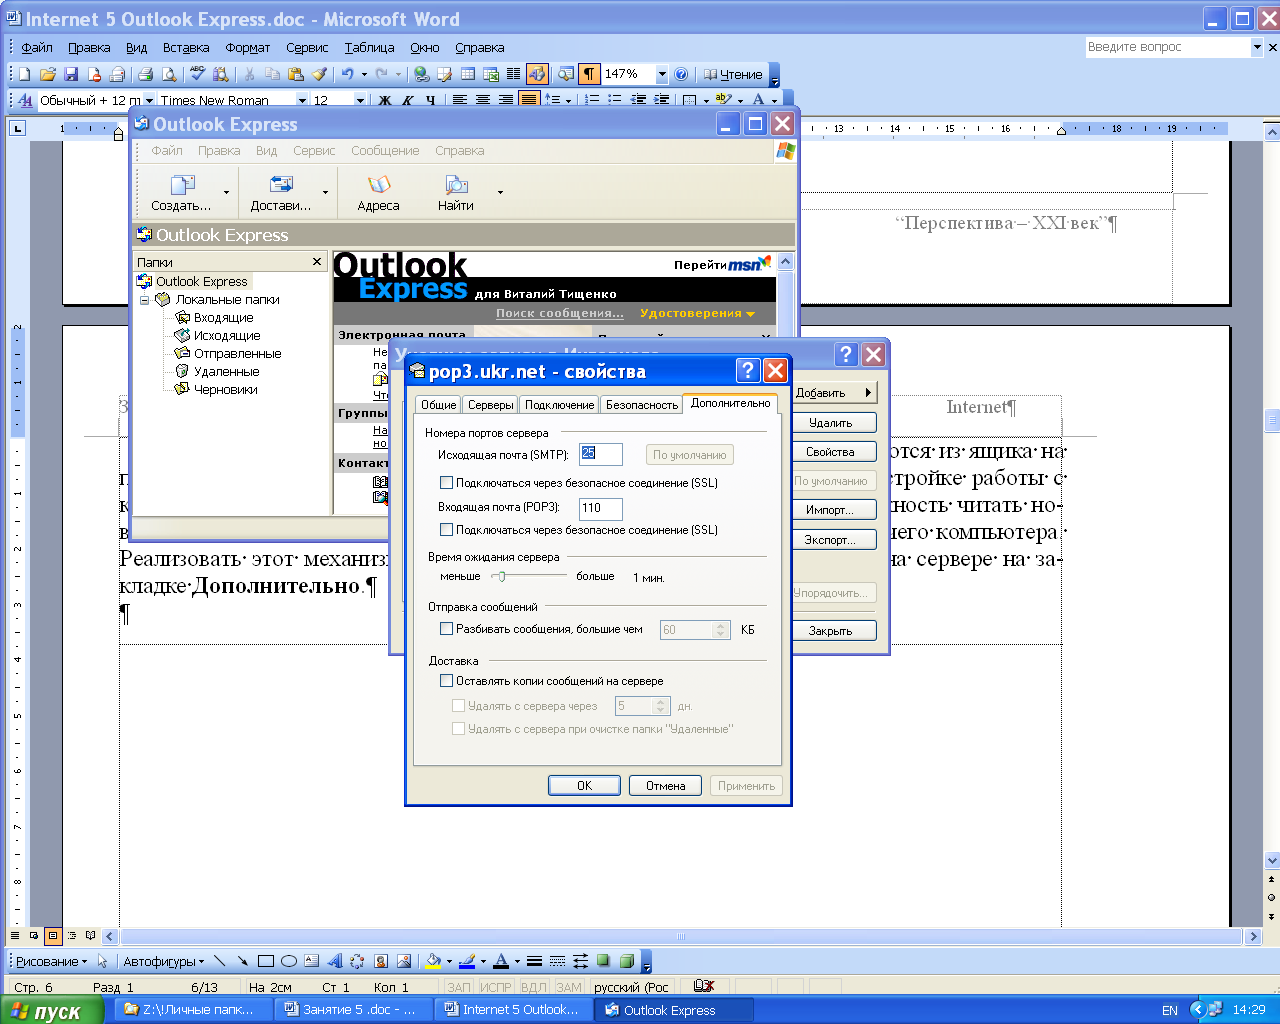Click the Paste clipboard icon
Image resolution: width=1280 pixels, height=1024 pixels.
pyautogui.click(x=296, y=74)
